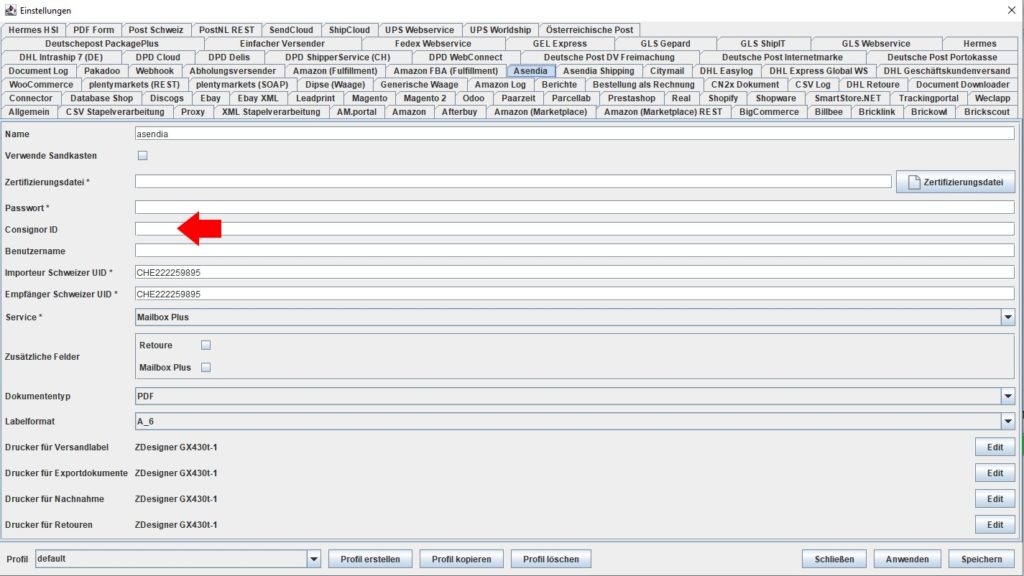Open the DHL Retoure tab

[872, 84]
